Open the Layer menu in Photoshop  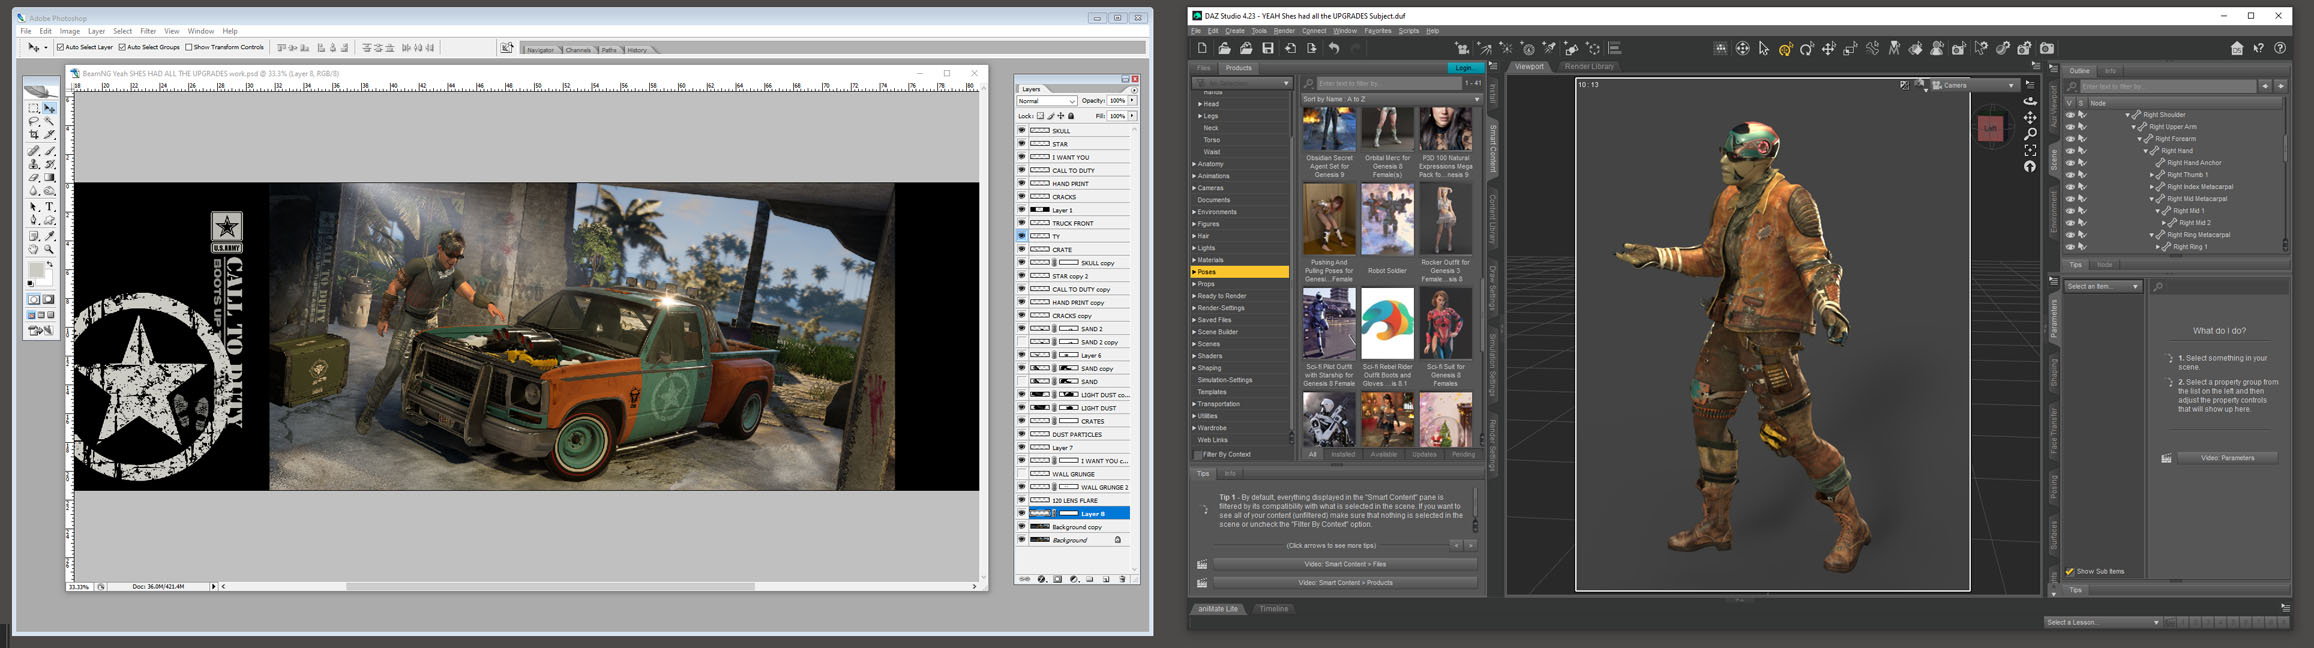coord(96,31)
